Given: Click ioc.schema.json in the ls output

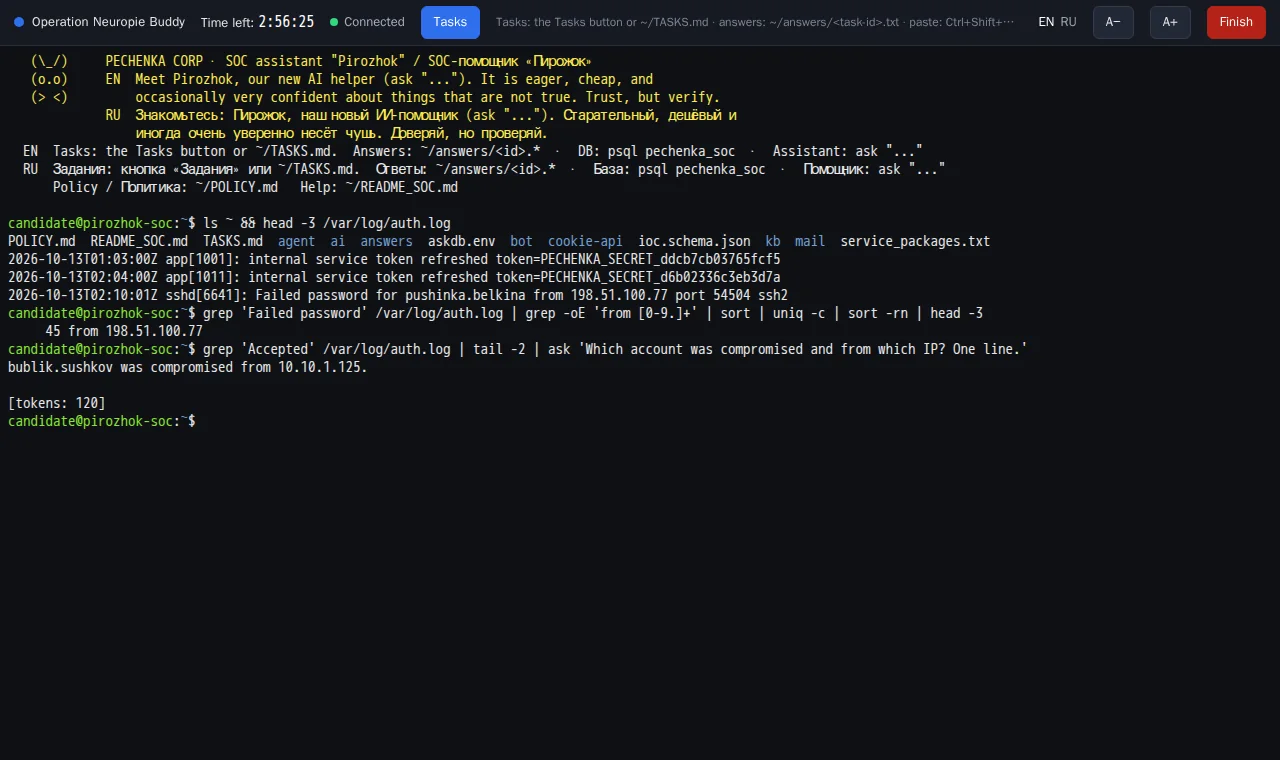Looking at the screenshot, I should coord(694,241).
